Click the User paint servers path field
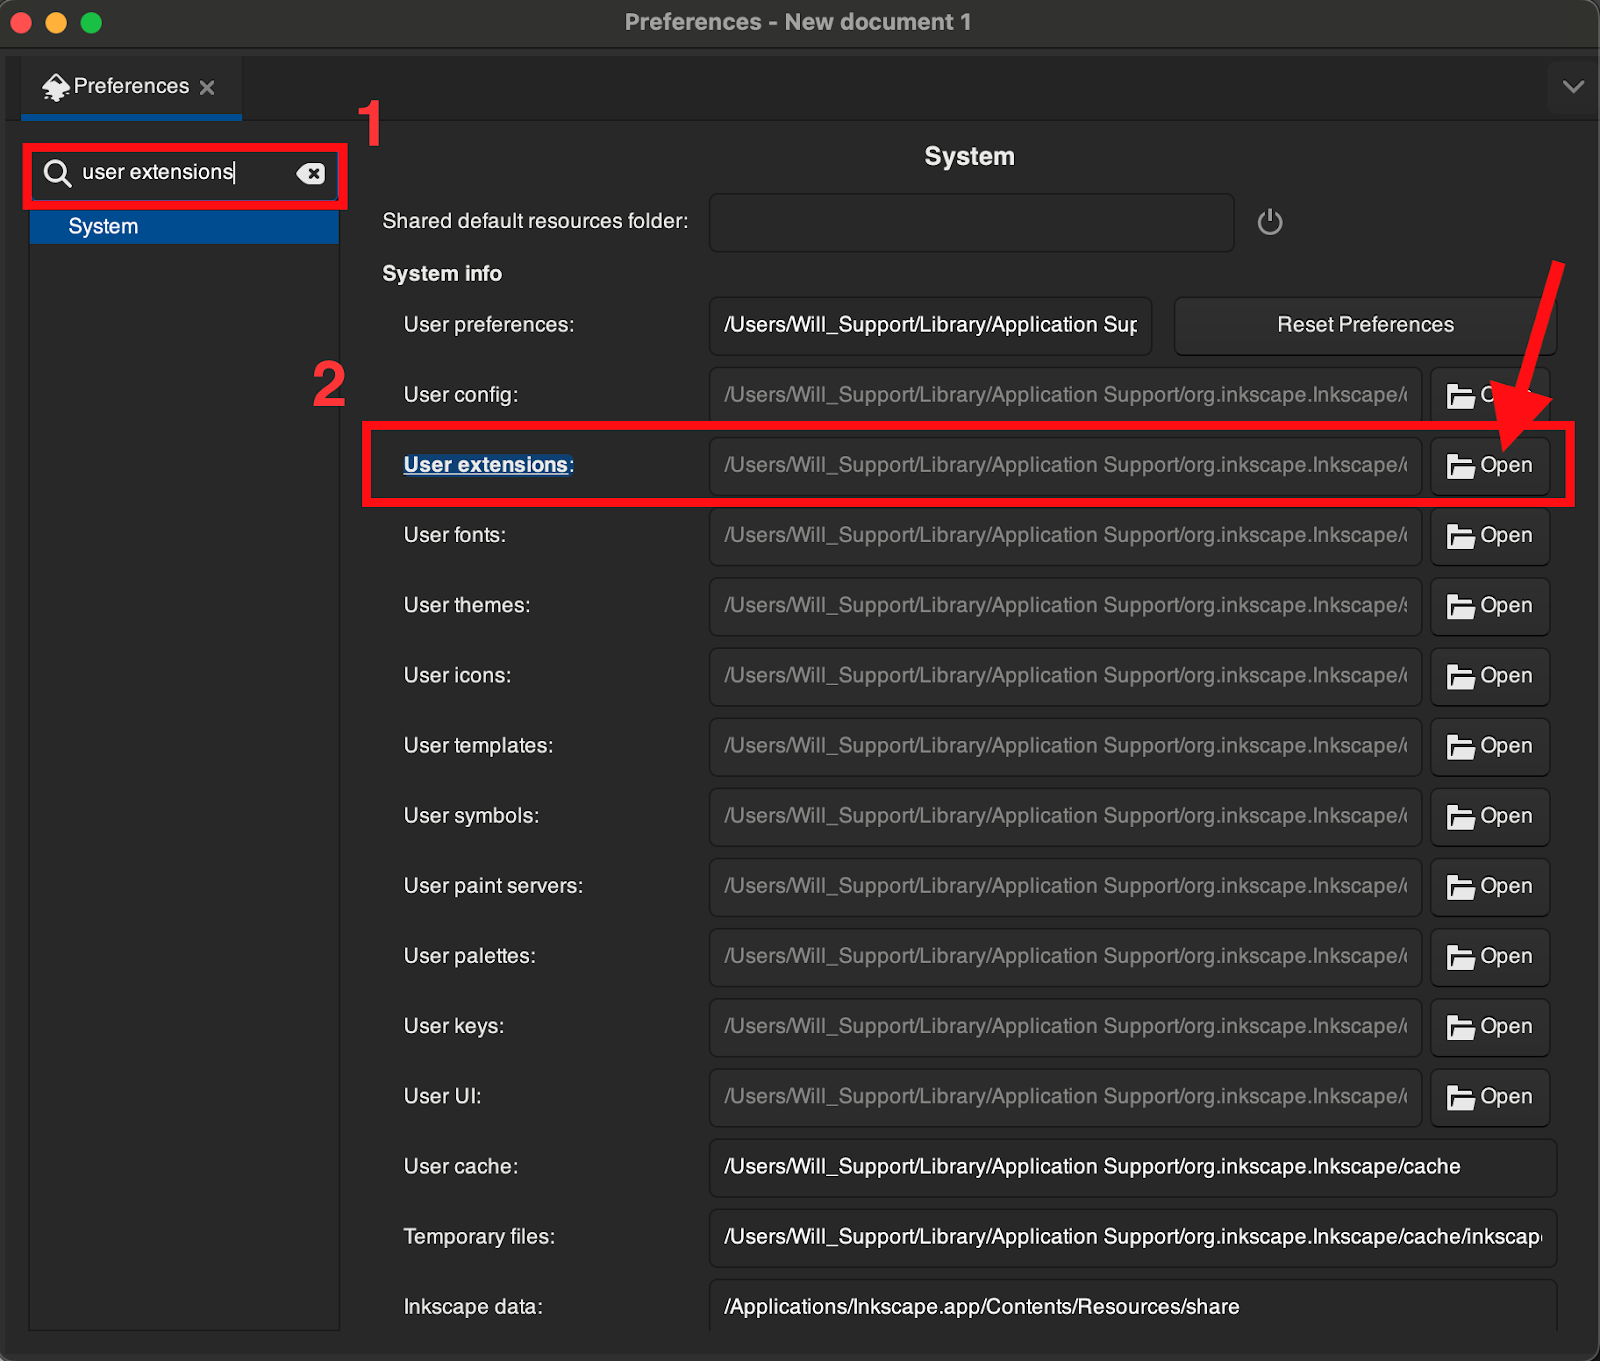The height and width of the screenshot is (1361, 1600). click(1066, 886)
